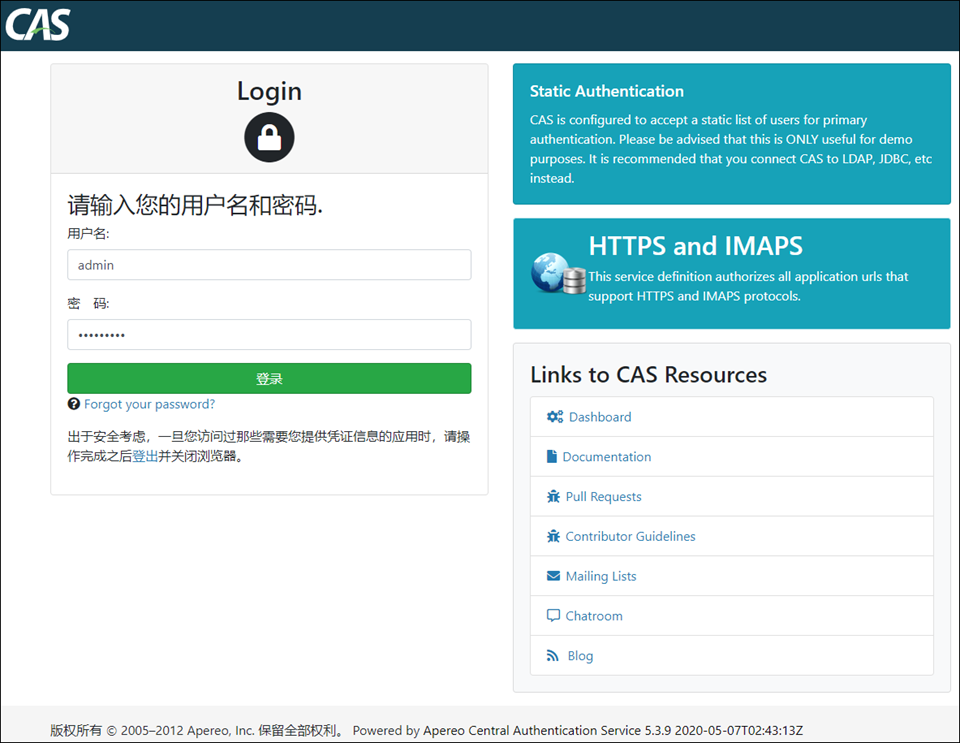Visit the Mailing Lists link
Screen dimensions: 960x743
click(601, 576)
